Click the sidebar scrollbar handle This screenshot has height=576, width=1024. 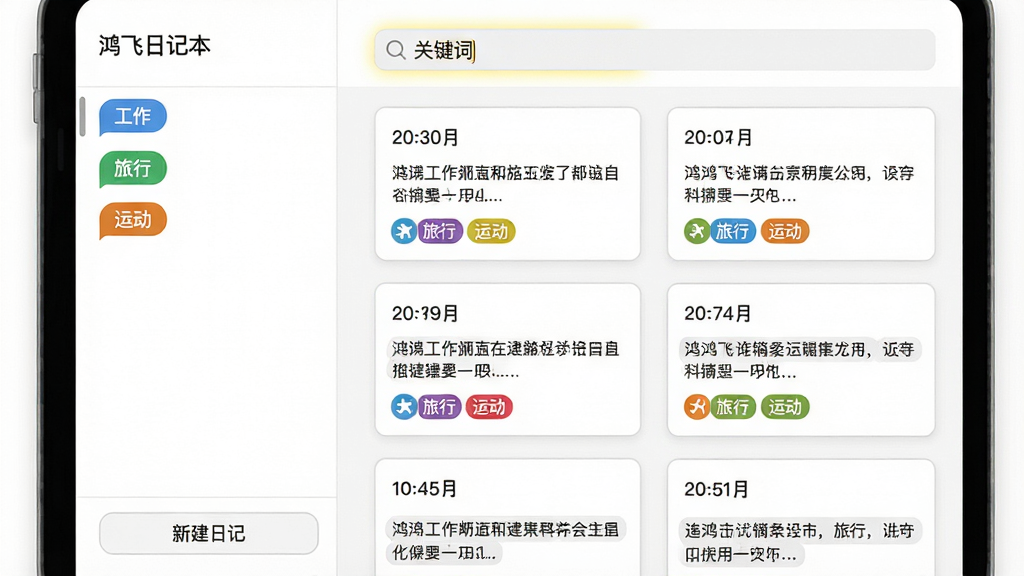82,117
